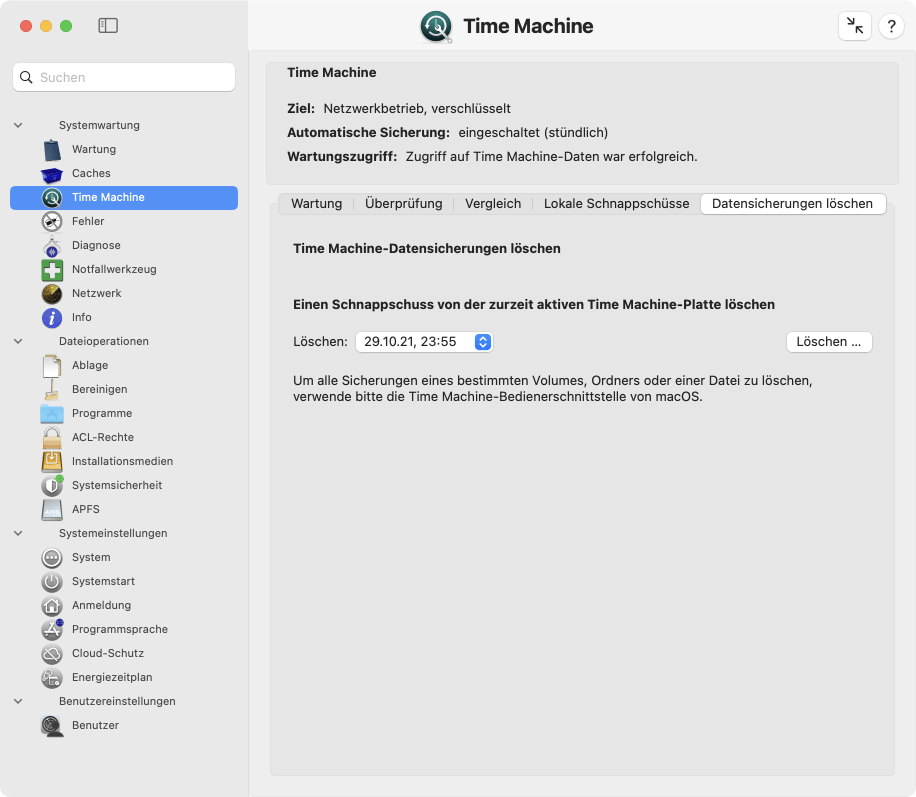916x797 pixels.
Task: Switch to the Wartung tab
Action: [x=317, y=204]
